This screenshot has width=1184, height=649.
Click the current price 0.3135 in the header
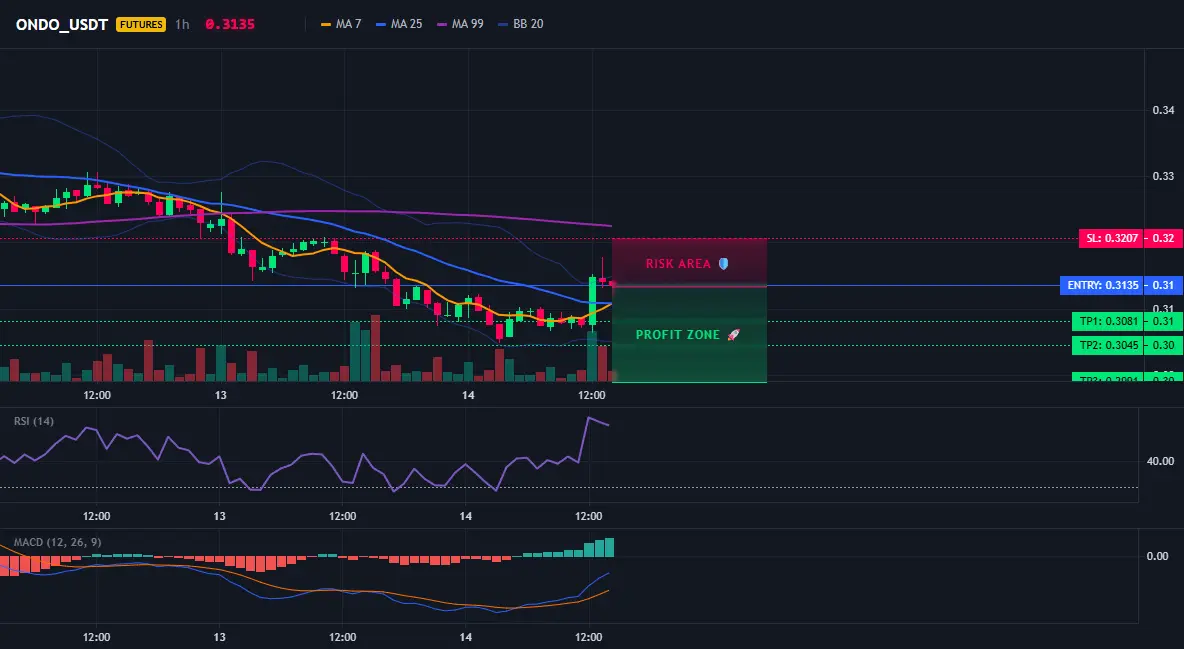pos(230,24)
